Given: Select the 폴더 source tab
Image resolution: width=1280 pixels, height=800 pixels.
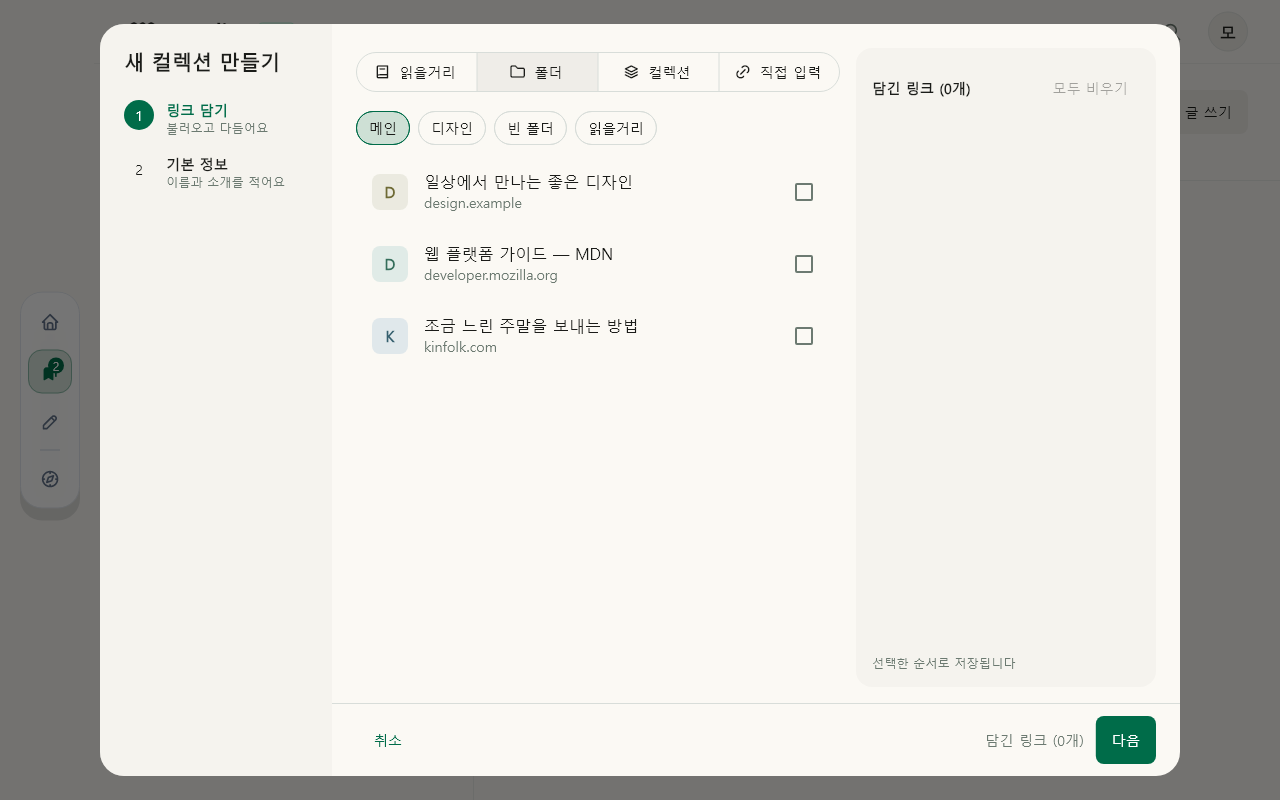Looking at the screenshot, I should point(537,72).
